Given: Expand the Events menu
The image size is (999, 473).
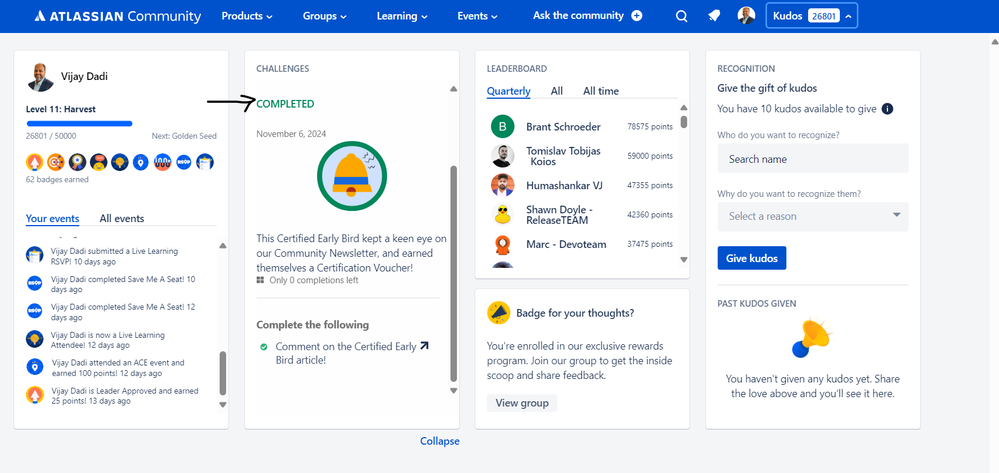Looking at the screenshot, I should [x=477, y=16].
